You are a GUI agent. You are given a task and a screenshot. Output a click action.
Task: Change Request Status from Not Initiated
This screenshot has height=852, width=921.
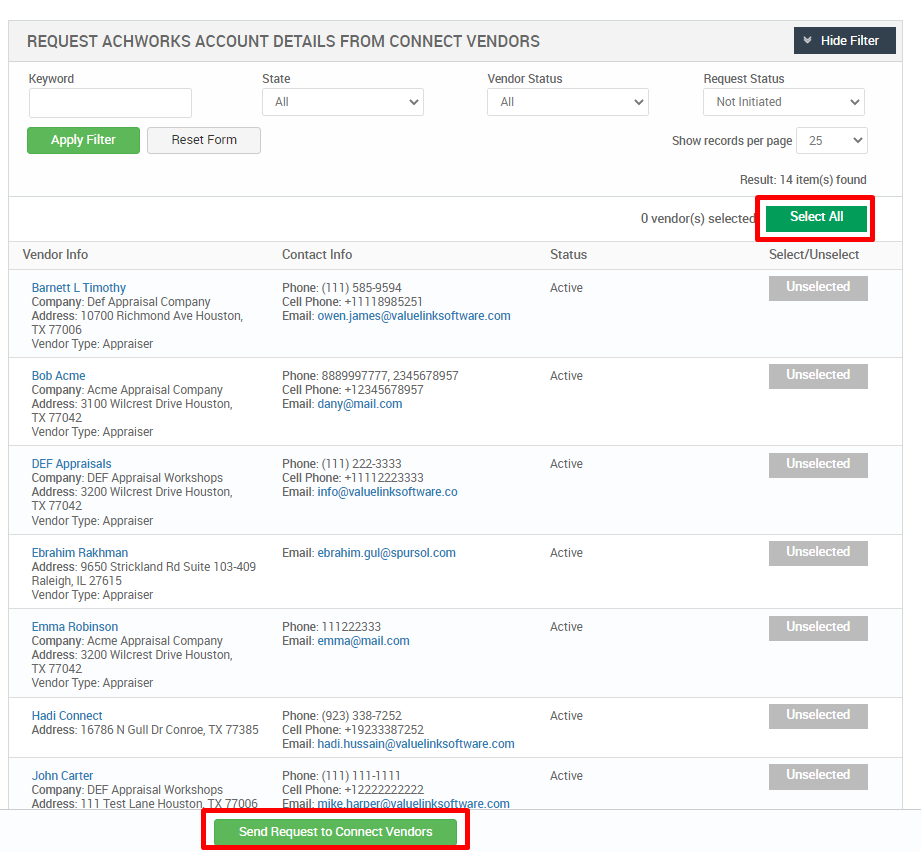coord(783,101)
